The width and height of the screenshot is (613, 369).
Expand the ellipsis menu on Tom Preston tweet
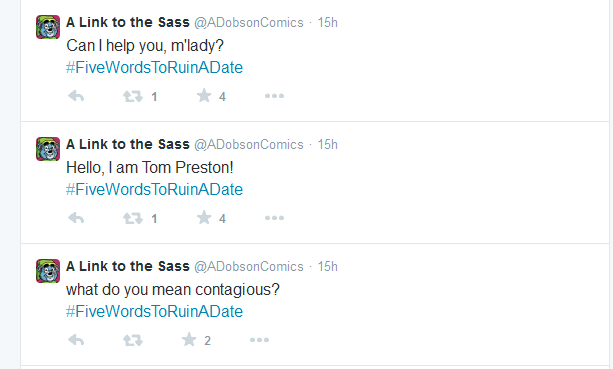coord(274,218)
